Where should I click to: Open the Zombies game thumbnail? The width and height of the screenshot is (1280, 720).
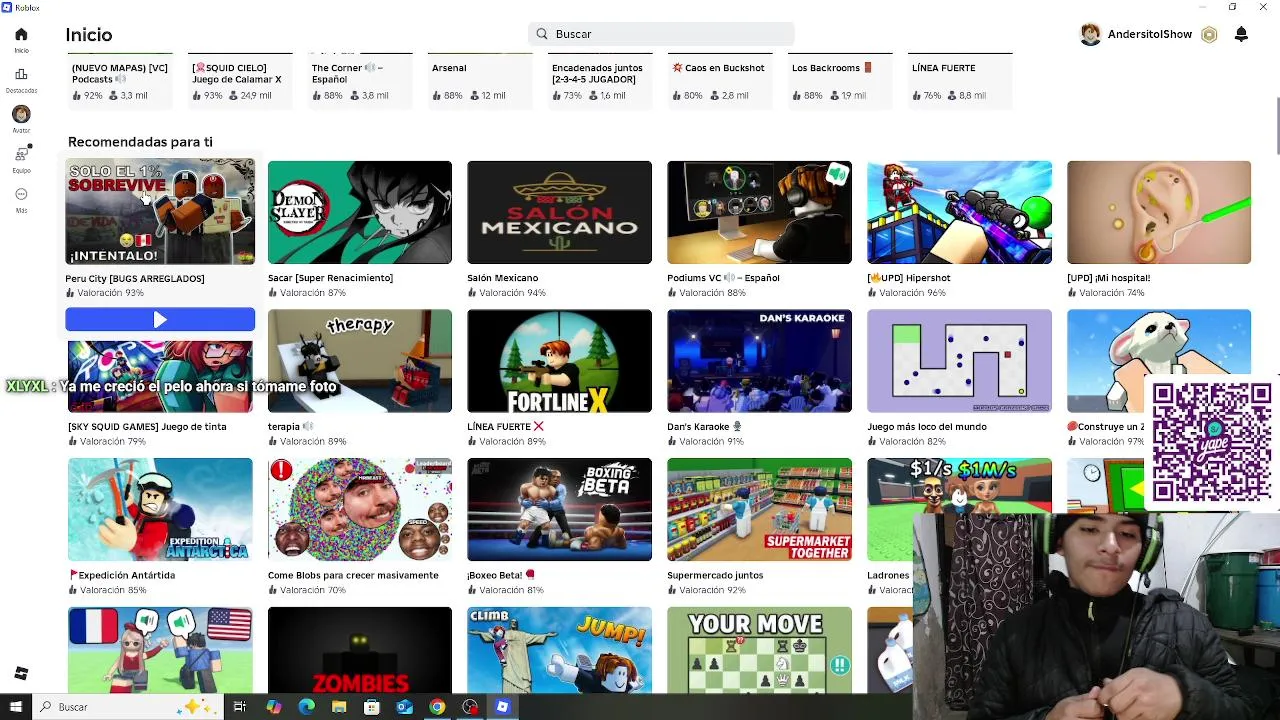[x=360, y=650]
